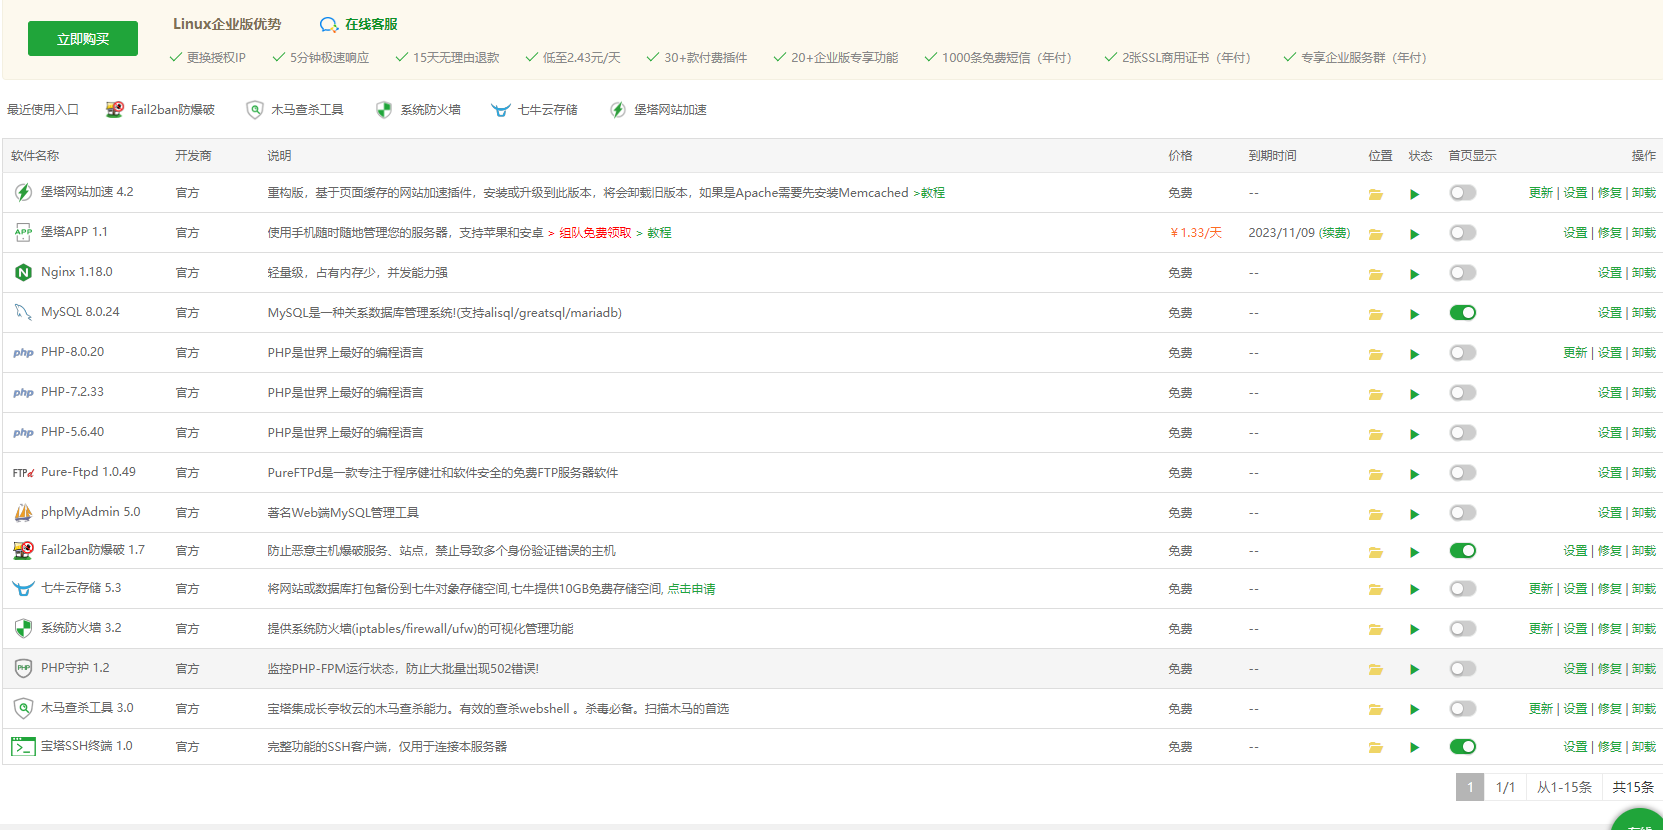This screenshot has width=1663, height=830.
Task: Click the PHP-7.2.33 software name
Action: 72,392
